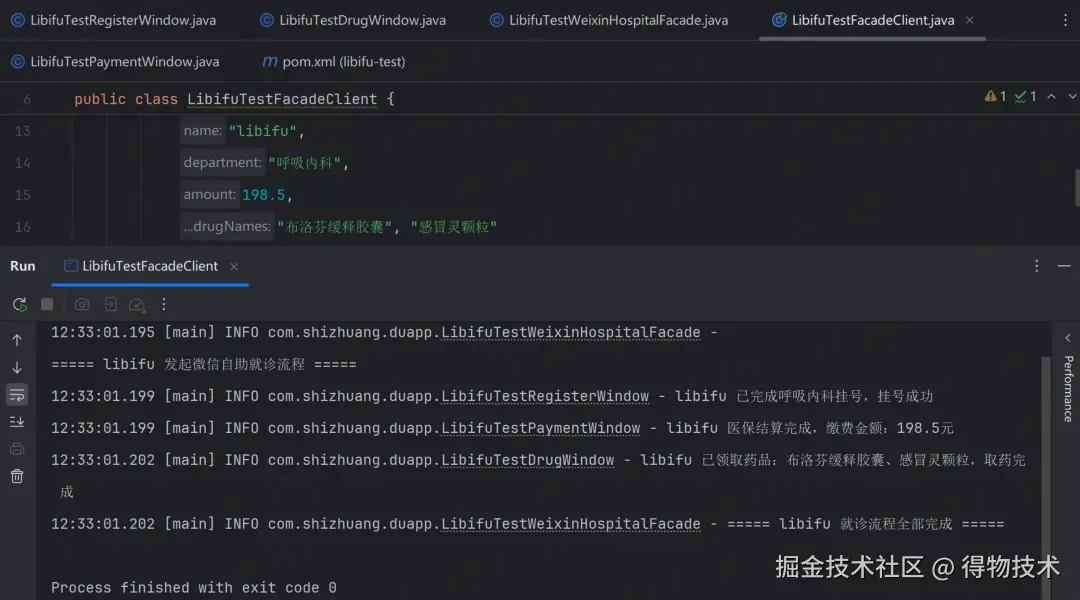Select the LibifuTestFacadeClient run configuration tab
Image resolution: width=1080 pixels, height=600 pixels.
coord(141,266)
